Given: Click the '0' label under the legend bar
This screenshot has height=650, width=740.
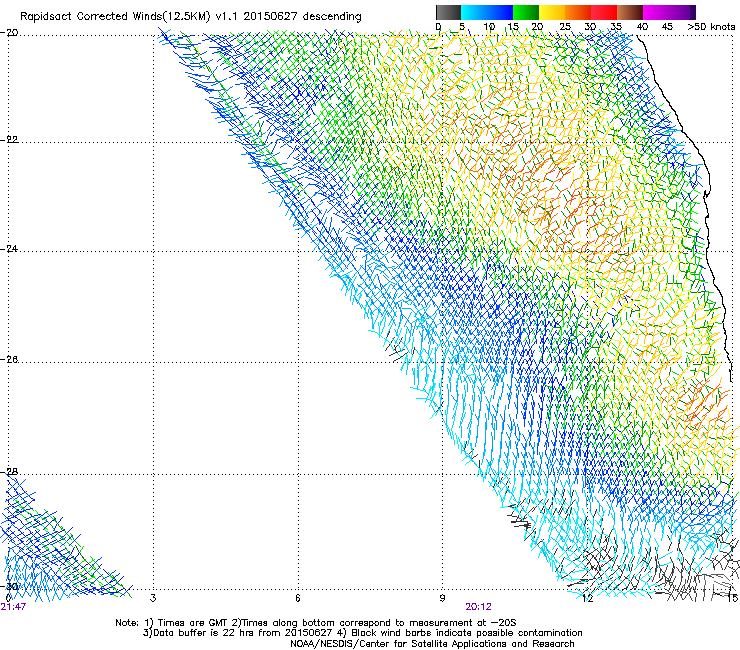Looking at the screenshot, I should click(x=438, y=27).
